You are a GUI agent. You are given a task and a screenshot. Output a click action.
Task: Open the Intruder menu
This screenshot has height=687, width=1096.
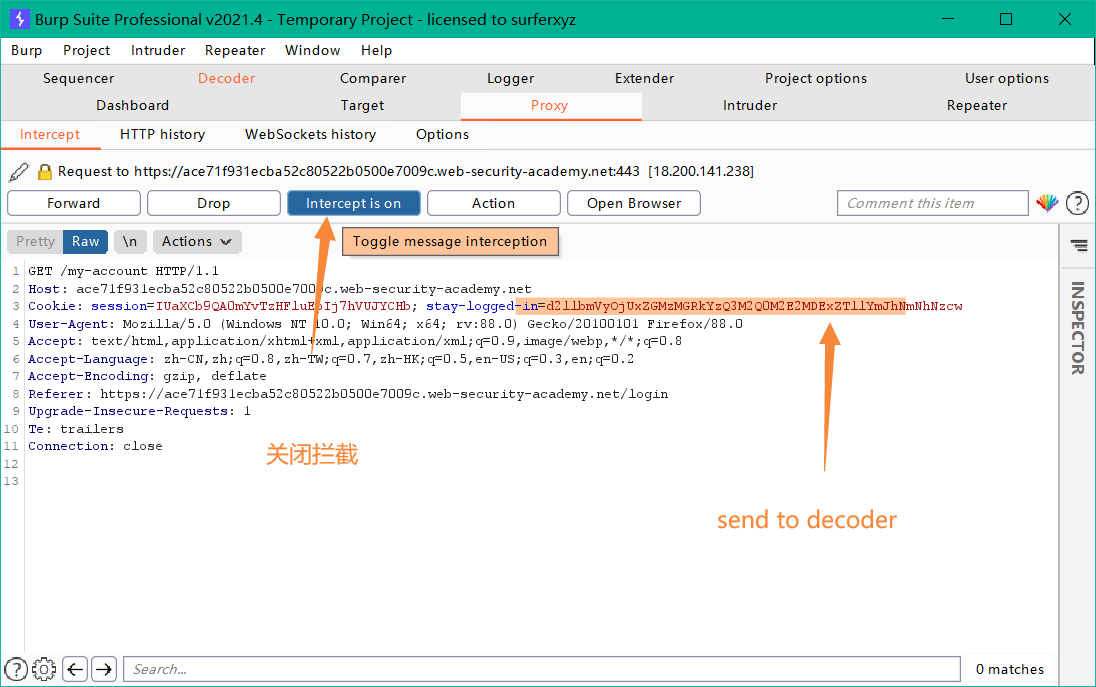tap(158, 50)
